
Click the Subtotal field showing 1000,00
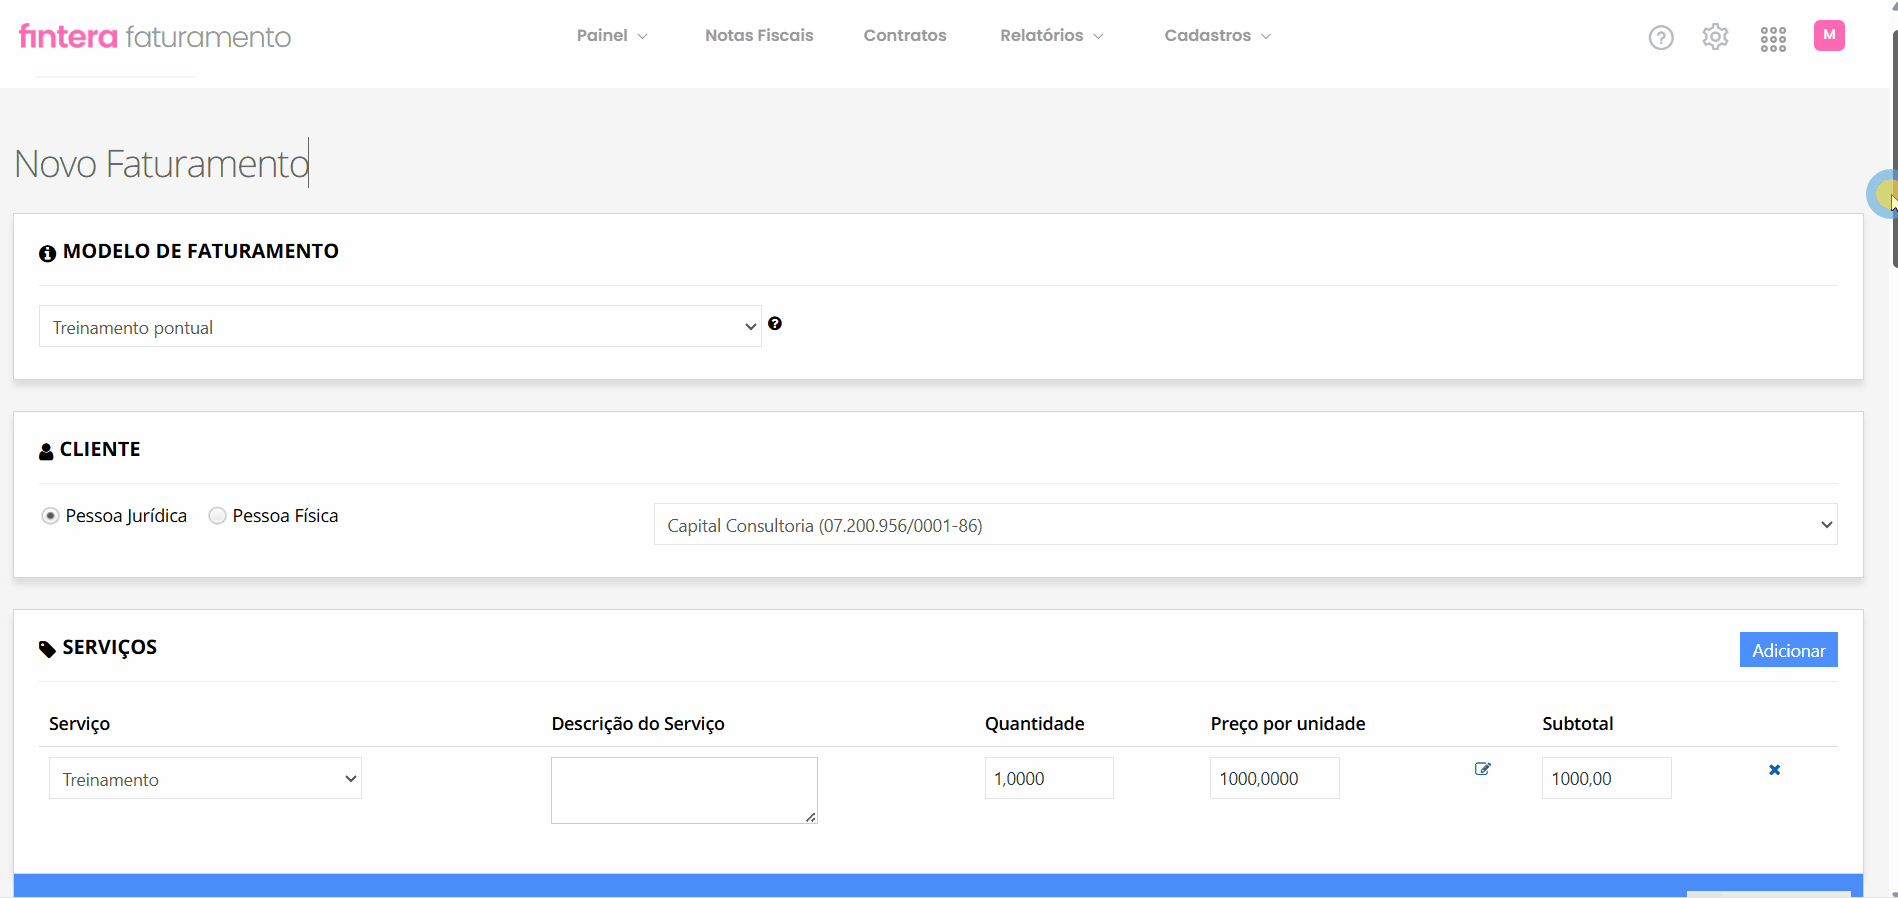[1606, 778]
